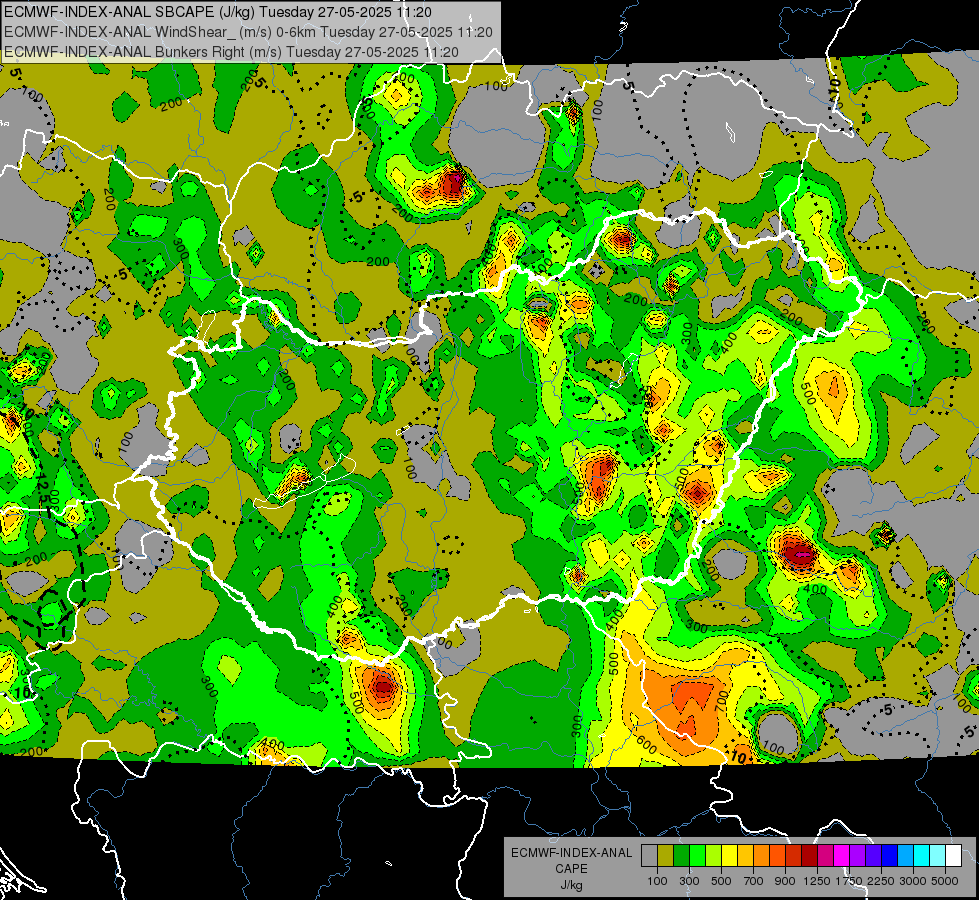The height and width of the screenshot is (900, 979).
Task: Pick the pale cyan legend swatch
Action: [x=938, y=855]
